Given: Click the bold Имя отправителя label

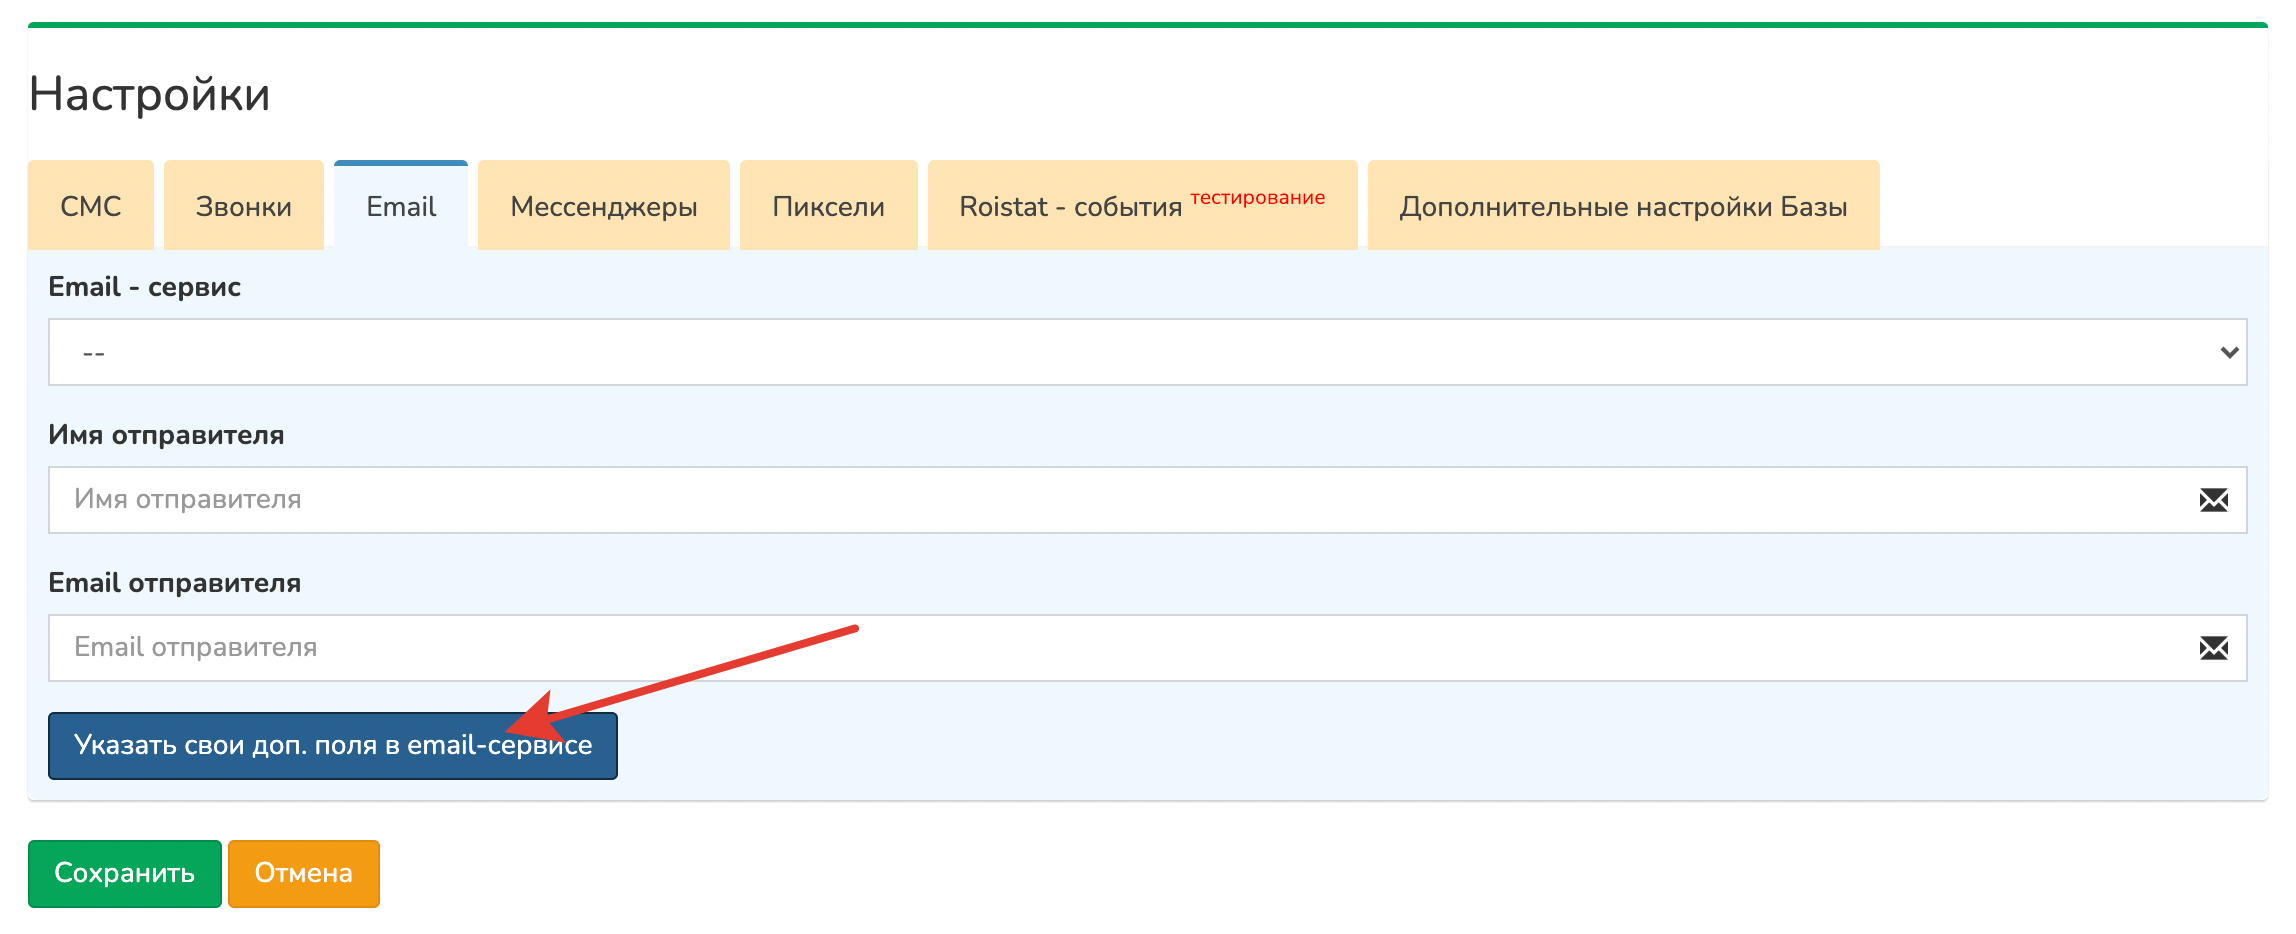Looking at the screenshot, I should click(x=167, y=435).
